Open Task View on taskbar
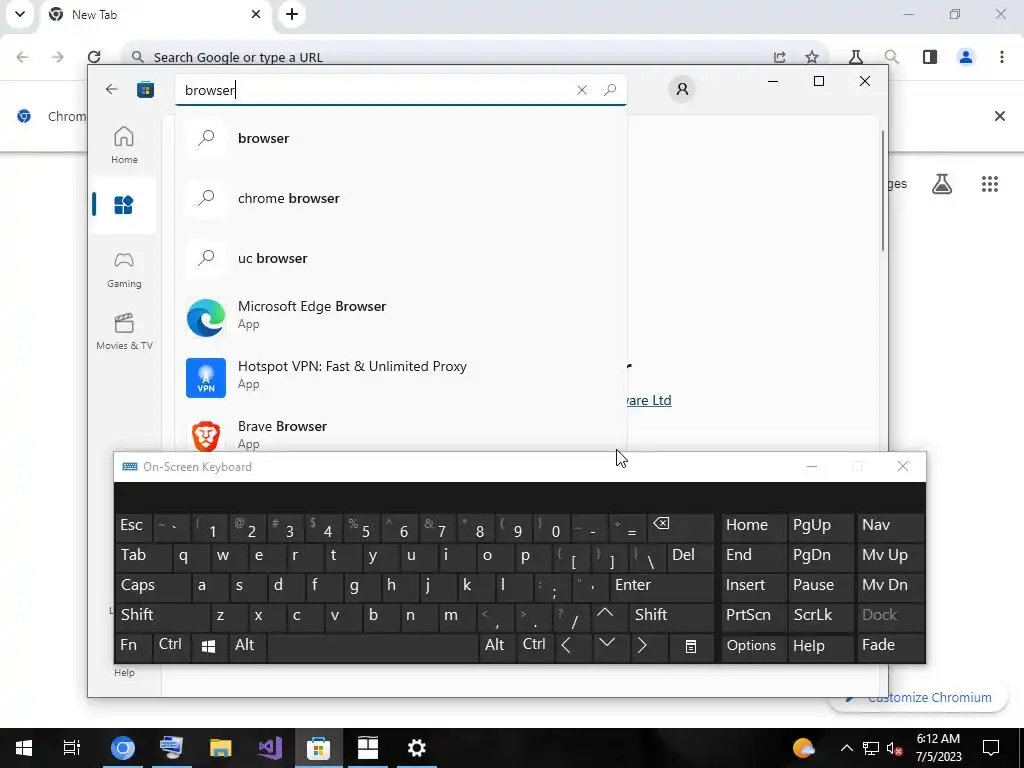Screen dimensions: 1024x768 71,748
